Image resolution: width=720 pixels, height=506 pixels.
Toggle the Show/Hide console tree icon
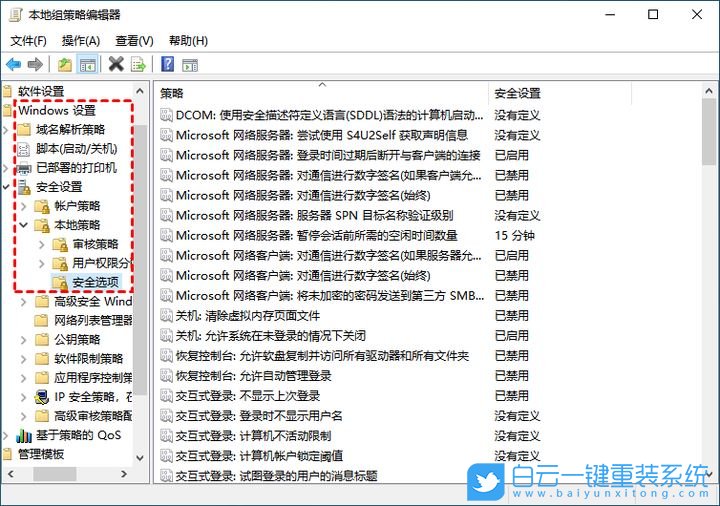pyautogui.click(x=87, y=65)
